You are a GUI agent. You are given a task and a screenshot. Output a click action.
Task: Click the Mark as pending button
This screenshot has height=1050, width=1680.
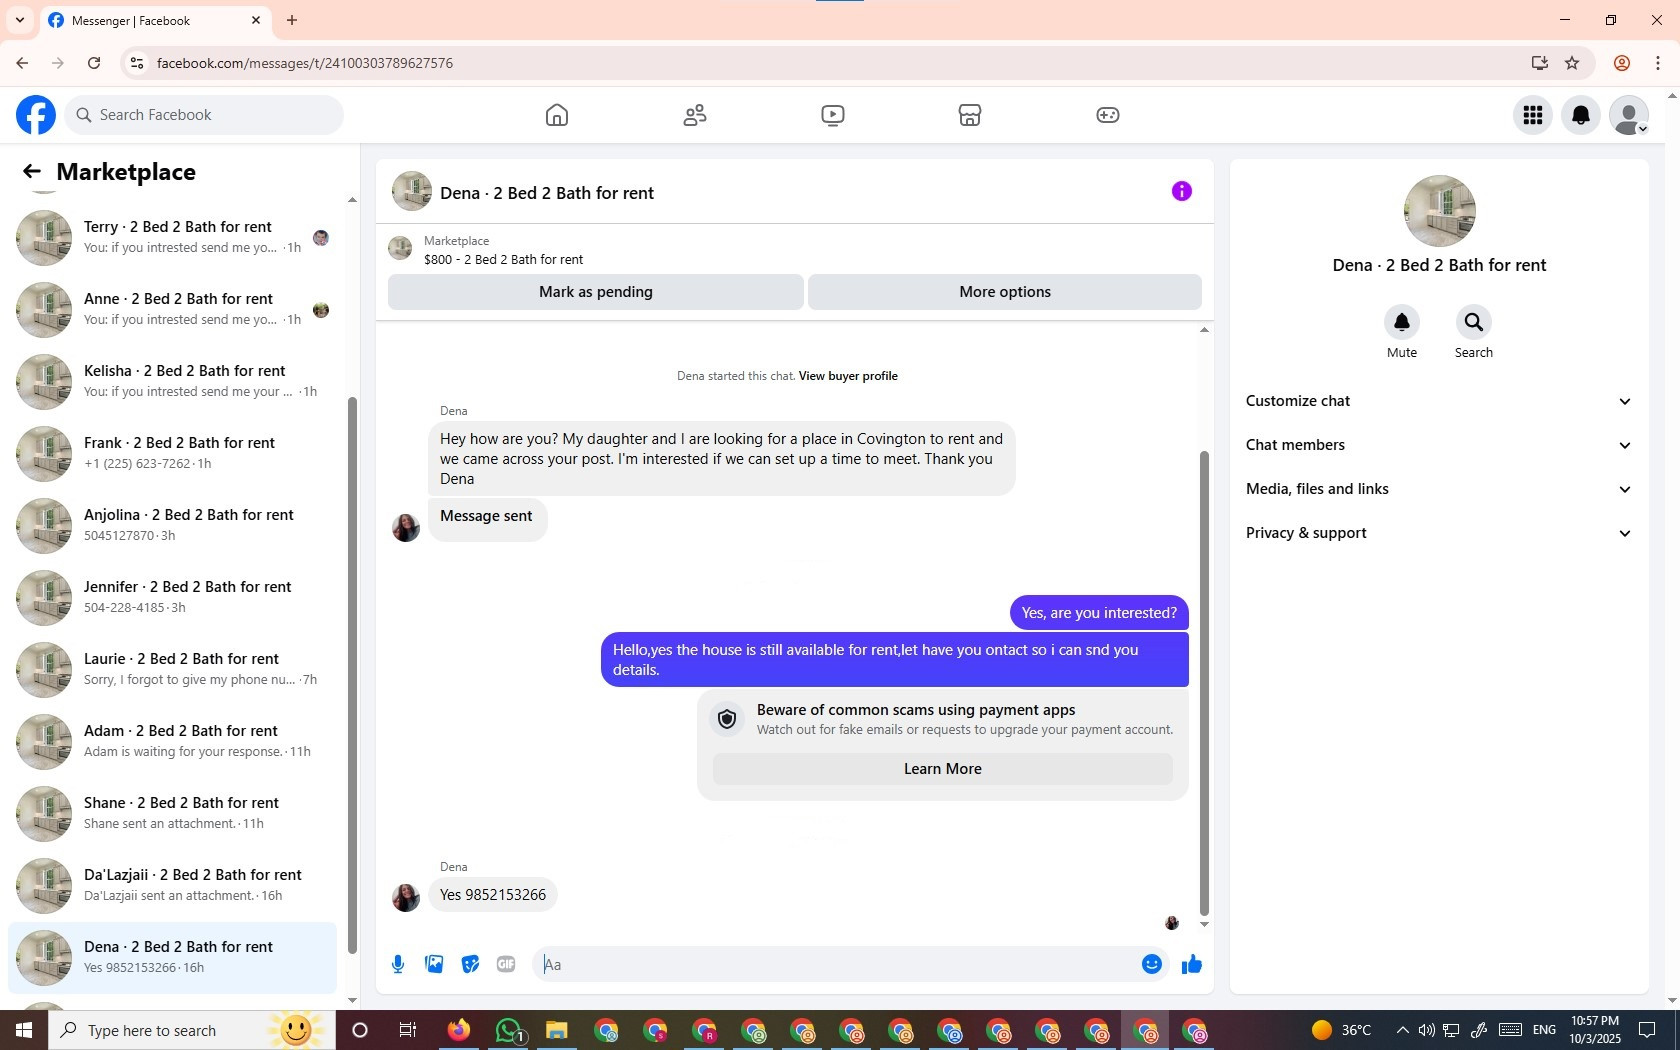(596, 292)
